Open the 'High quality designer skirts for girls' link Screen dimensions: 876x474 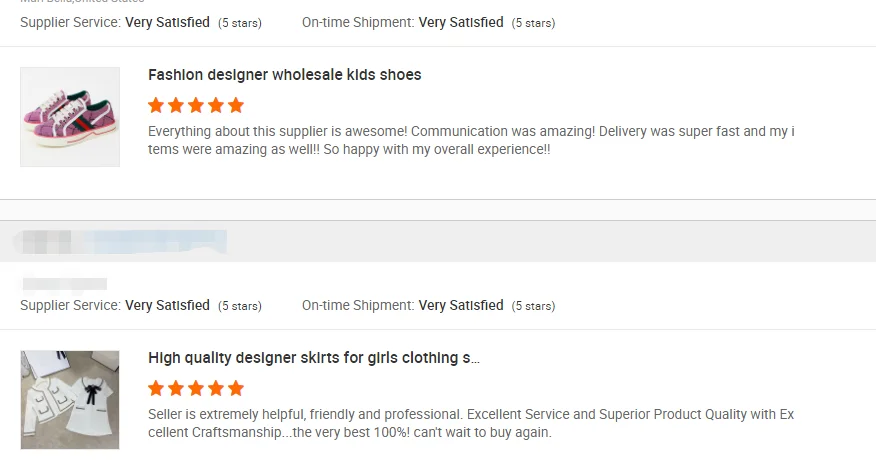[314, 358]
